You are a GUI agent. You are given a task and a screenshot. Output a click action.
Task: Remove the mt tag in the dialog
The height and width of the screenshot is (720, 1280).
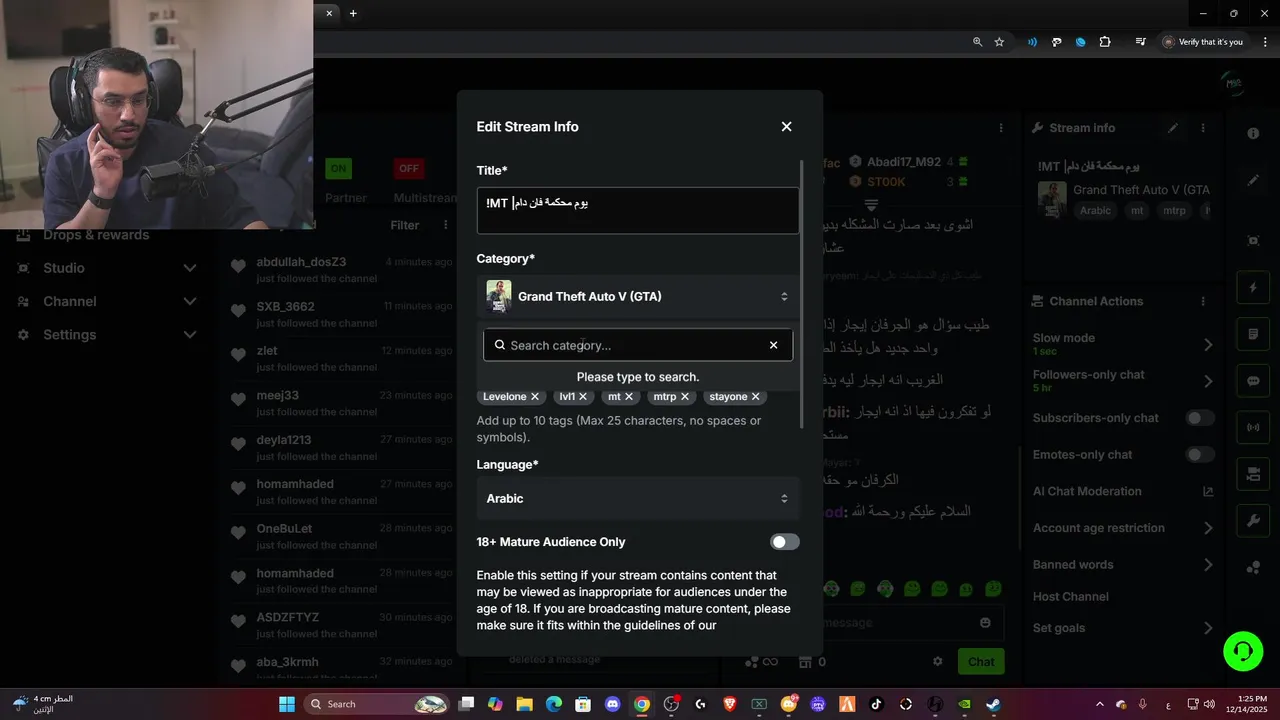(x=629, y=397)
